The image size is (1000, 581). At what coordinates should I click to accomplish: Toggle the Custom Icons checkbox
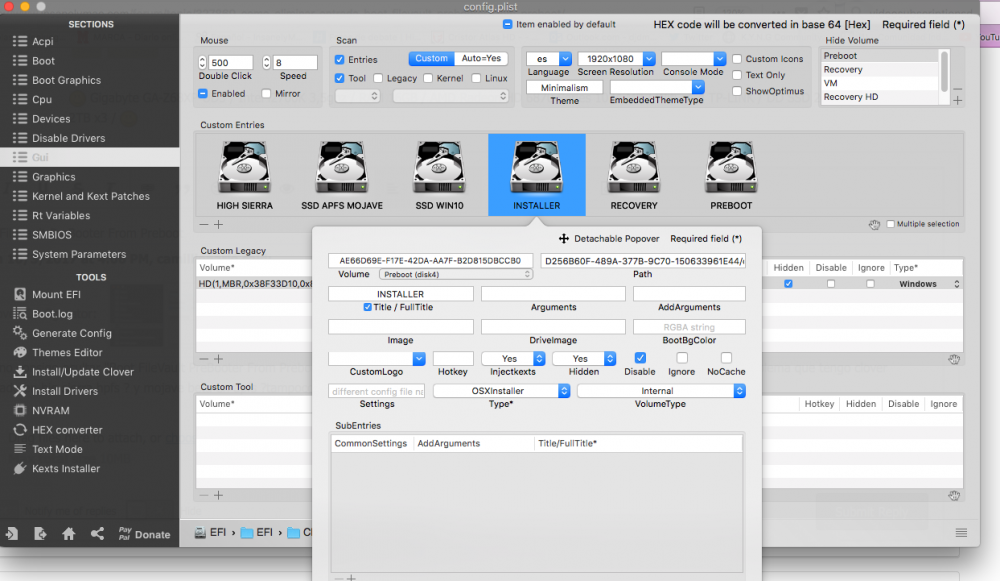point(737,59)
